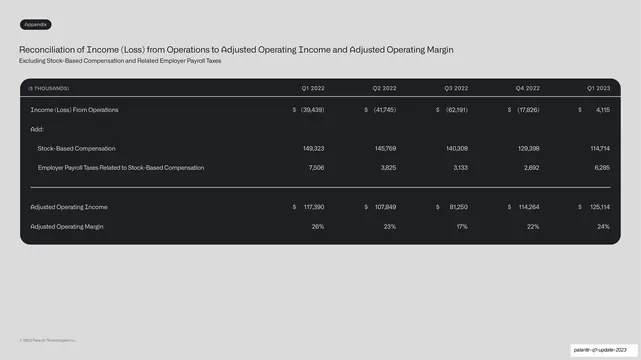
Task: Click the 7,506 value
Action: click(x=316, y=168)
